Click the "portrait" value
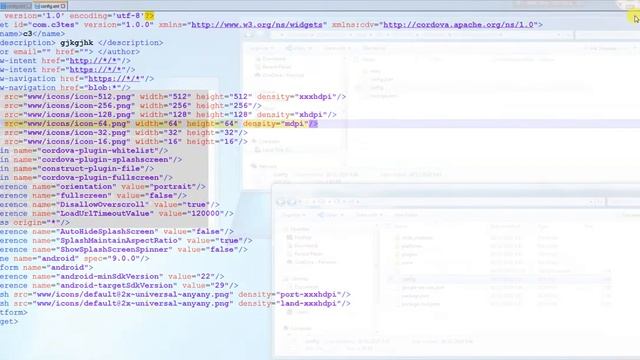 click(x=174, y=187)
